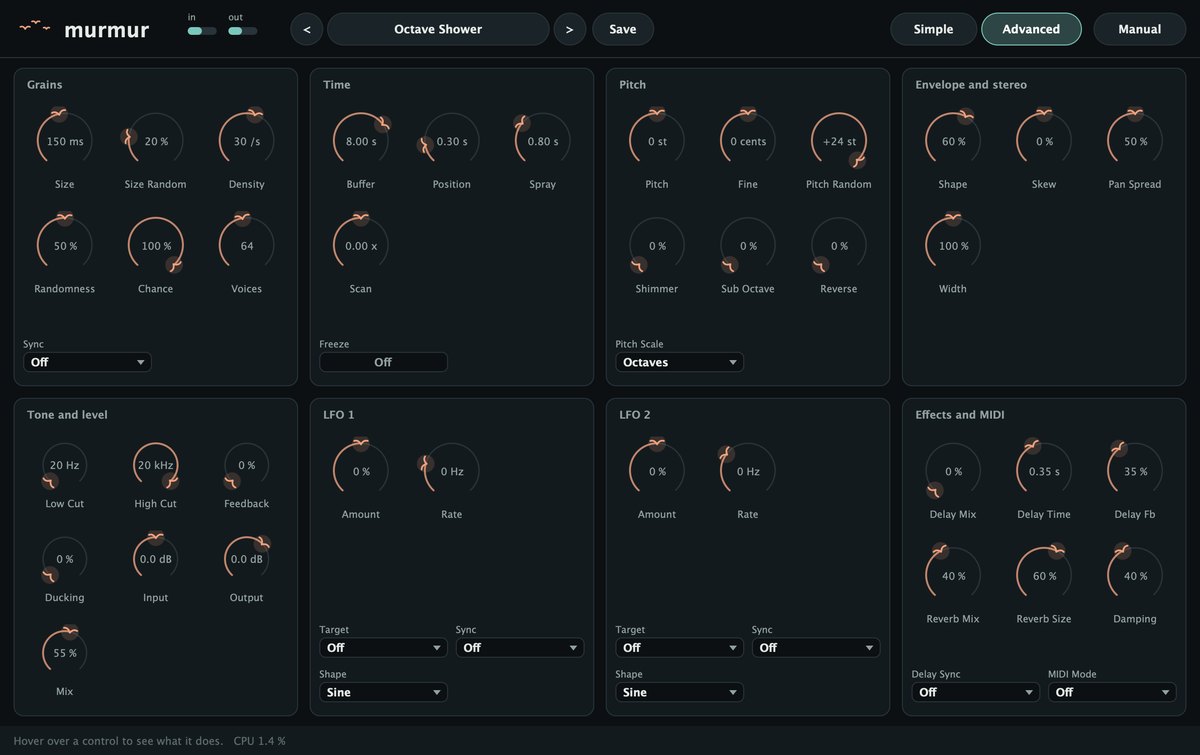Click the Randomness knob

[x=65, y=246]
